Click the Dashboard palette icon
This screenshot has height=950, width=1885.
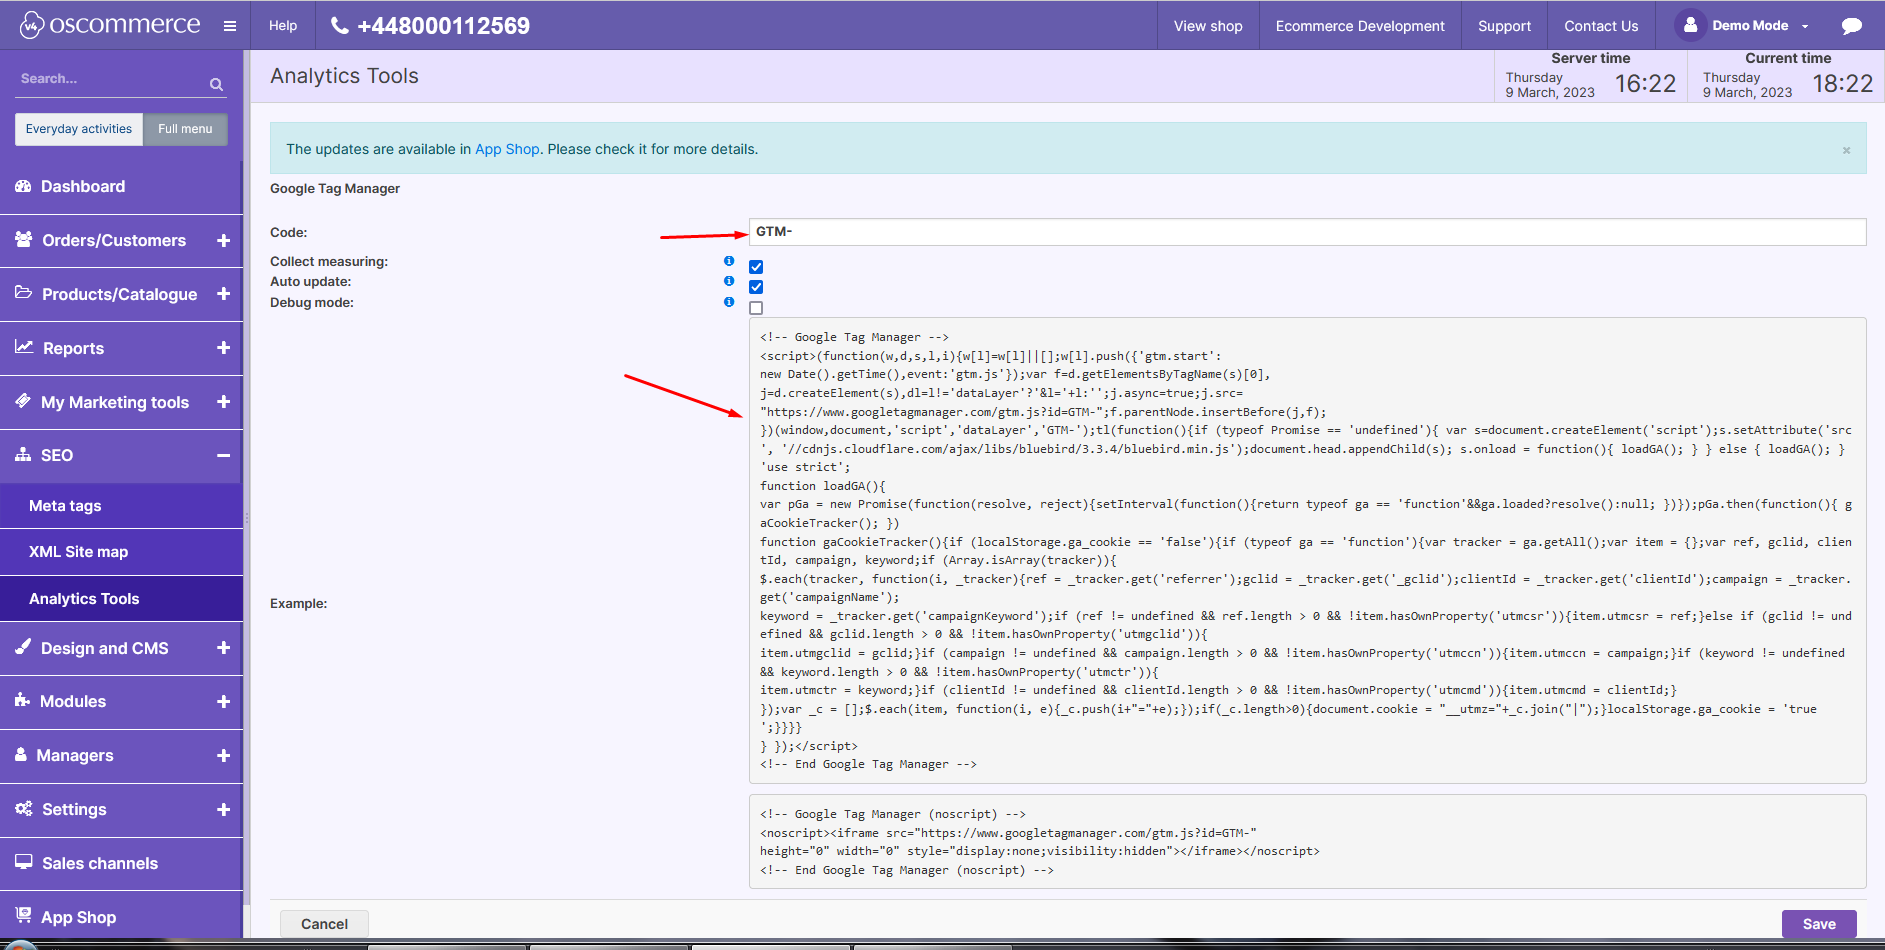click(x=23, y=186)
